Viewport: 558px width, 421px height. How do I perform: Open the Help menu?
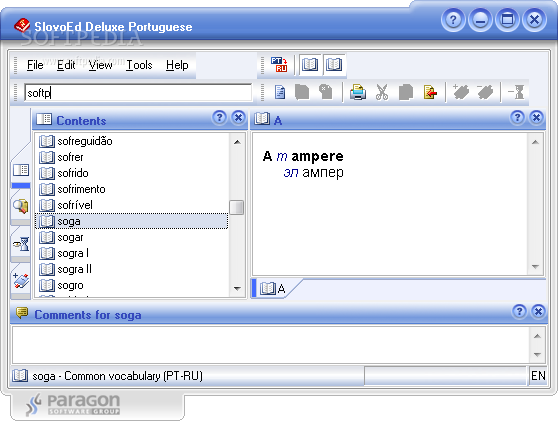coord(177,65)
